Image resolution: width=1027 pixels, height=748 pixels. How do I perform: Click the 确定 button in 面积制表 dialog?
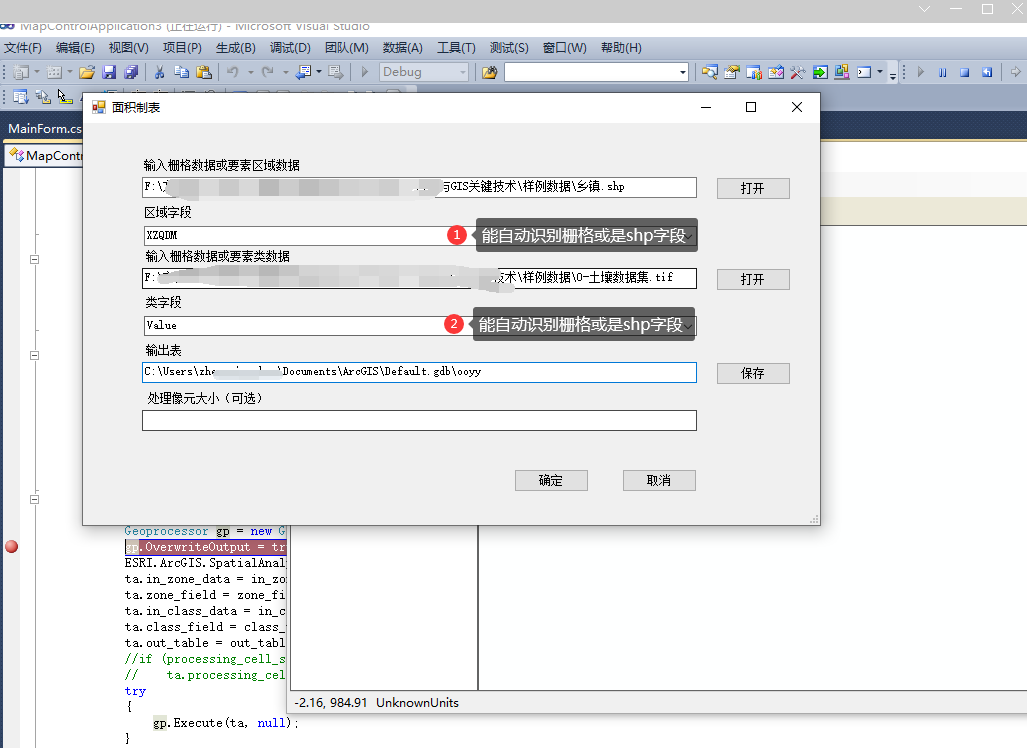pyautogui.click(x=551, y=480)
